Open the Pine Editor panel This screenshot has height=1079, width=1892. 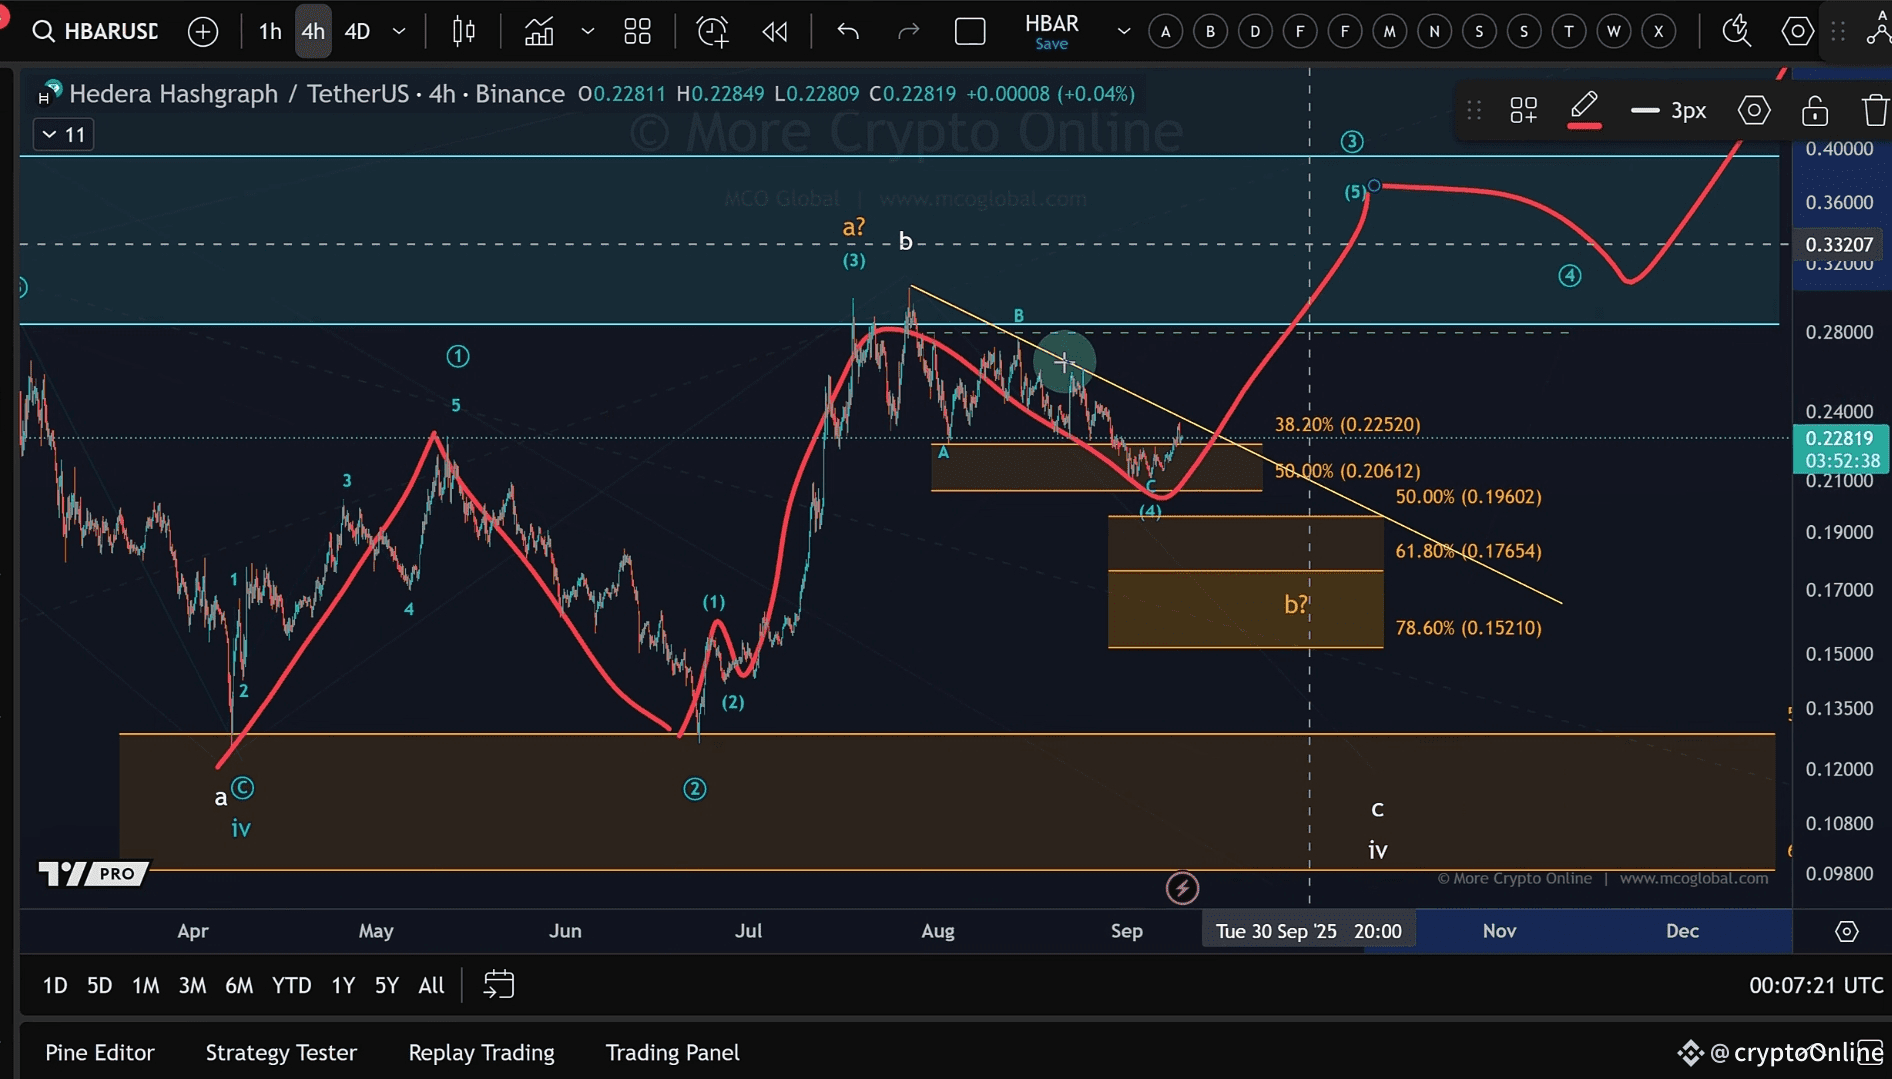pyautogui.click(x=100, y=1053)
